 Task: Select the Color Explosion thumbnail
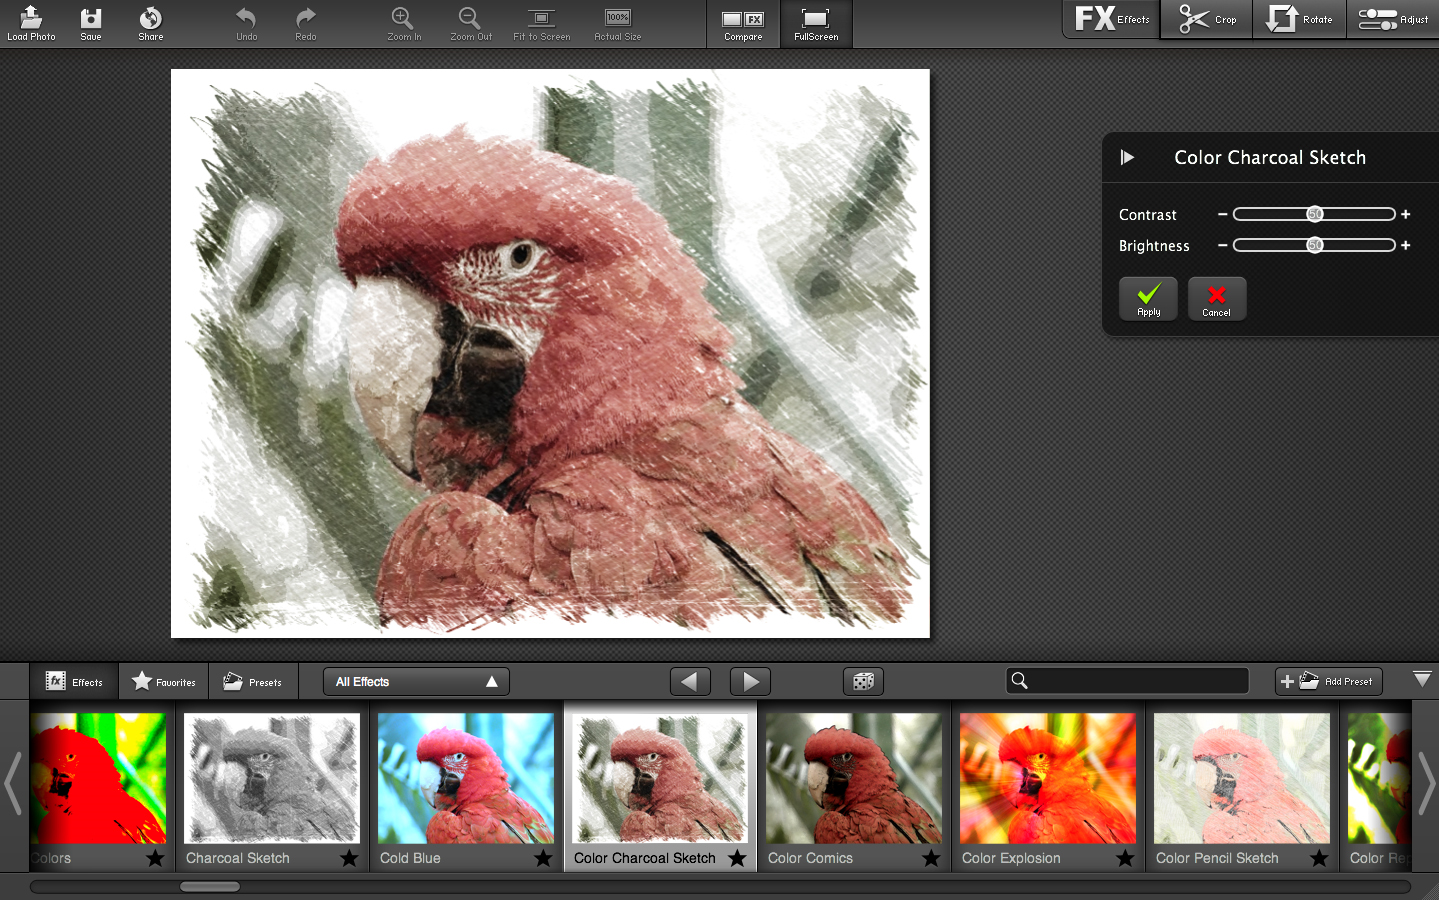click(x=1047, y=778)
